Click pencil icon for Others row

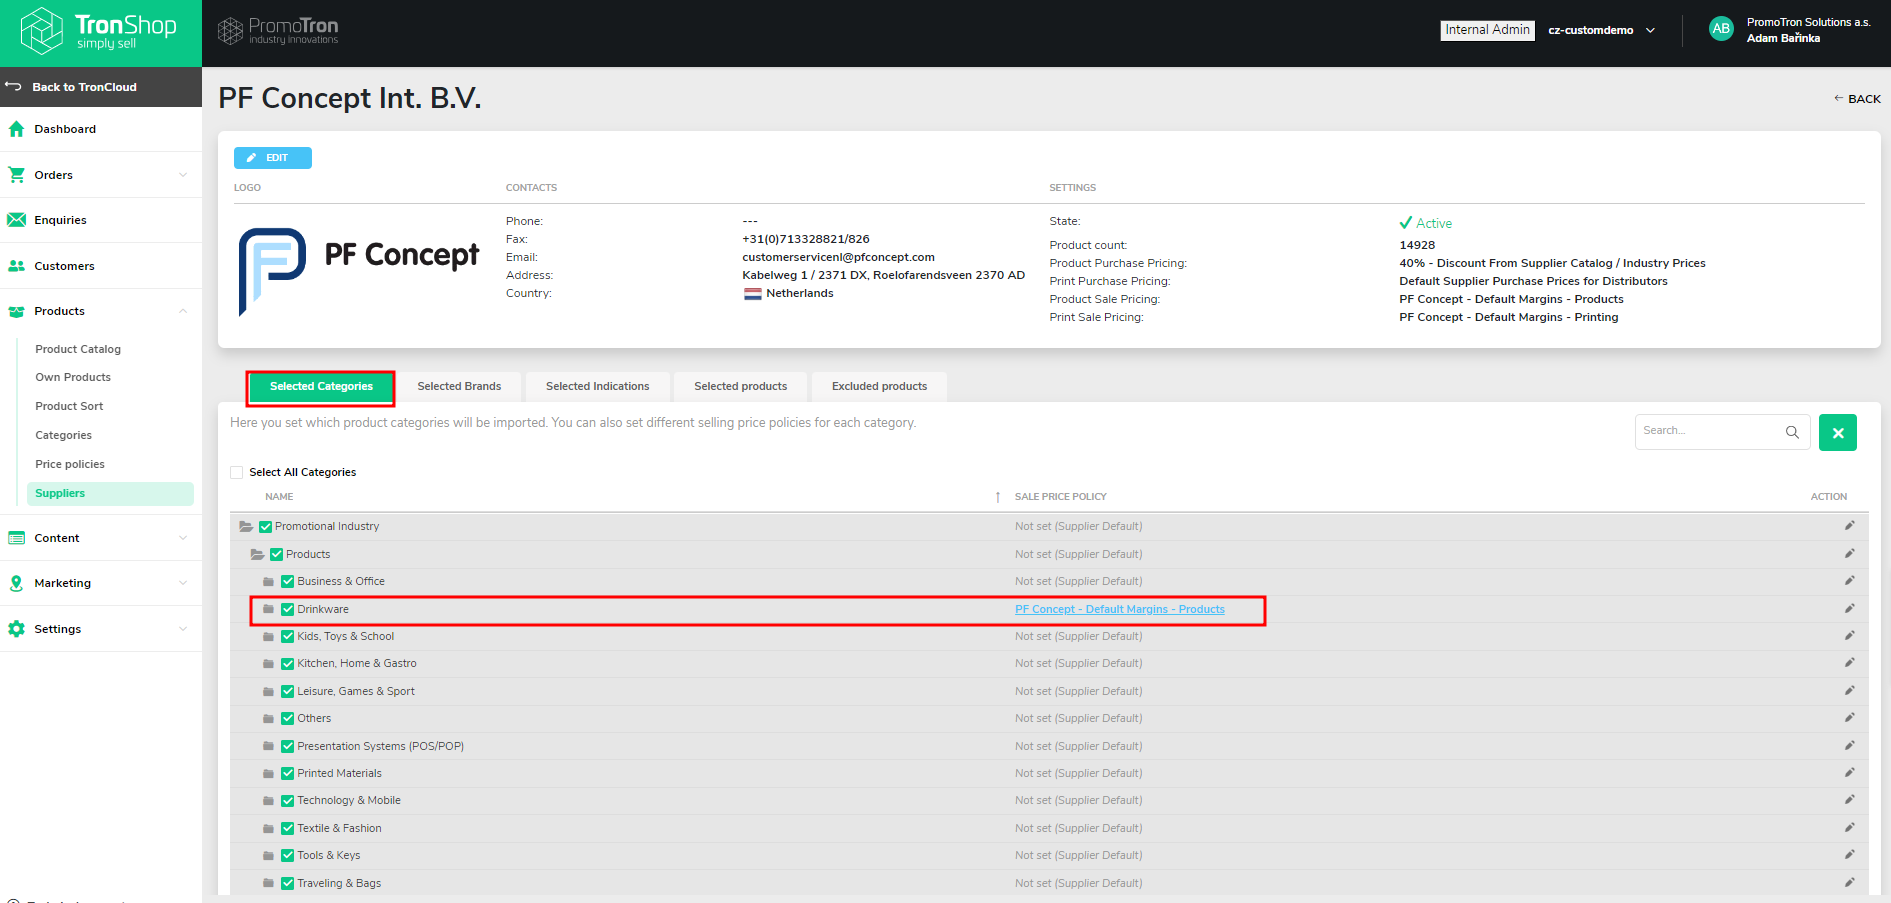click(1849, 718)
